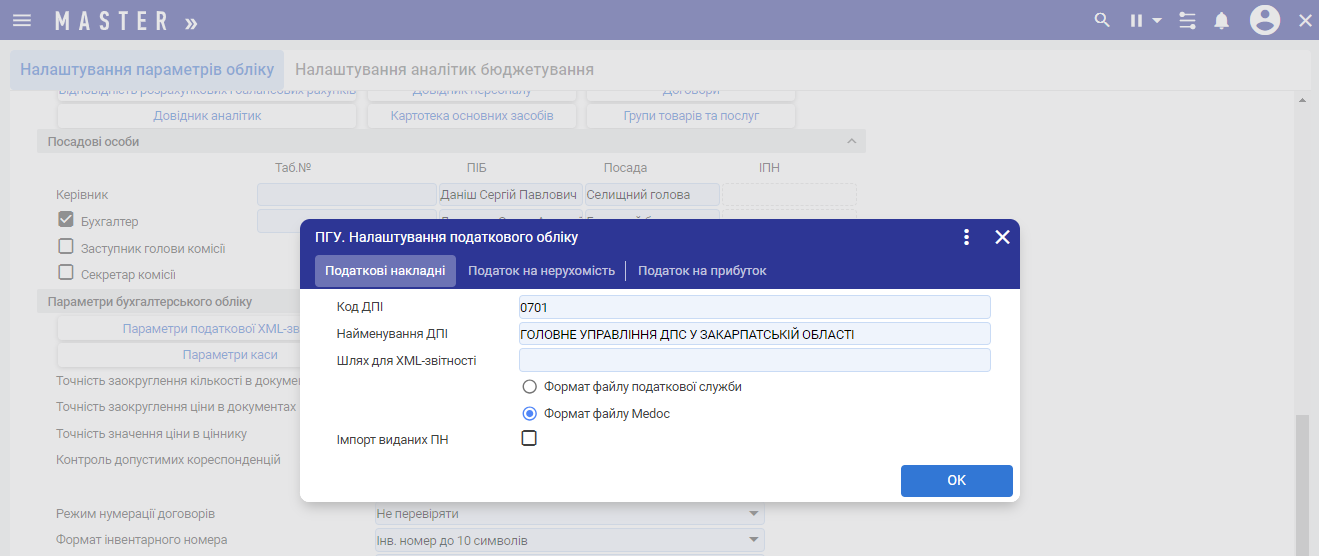The image size is (1319, 556).
Task: Open the notifications bell
Action: click(x=1221, y=20)
